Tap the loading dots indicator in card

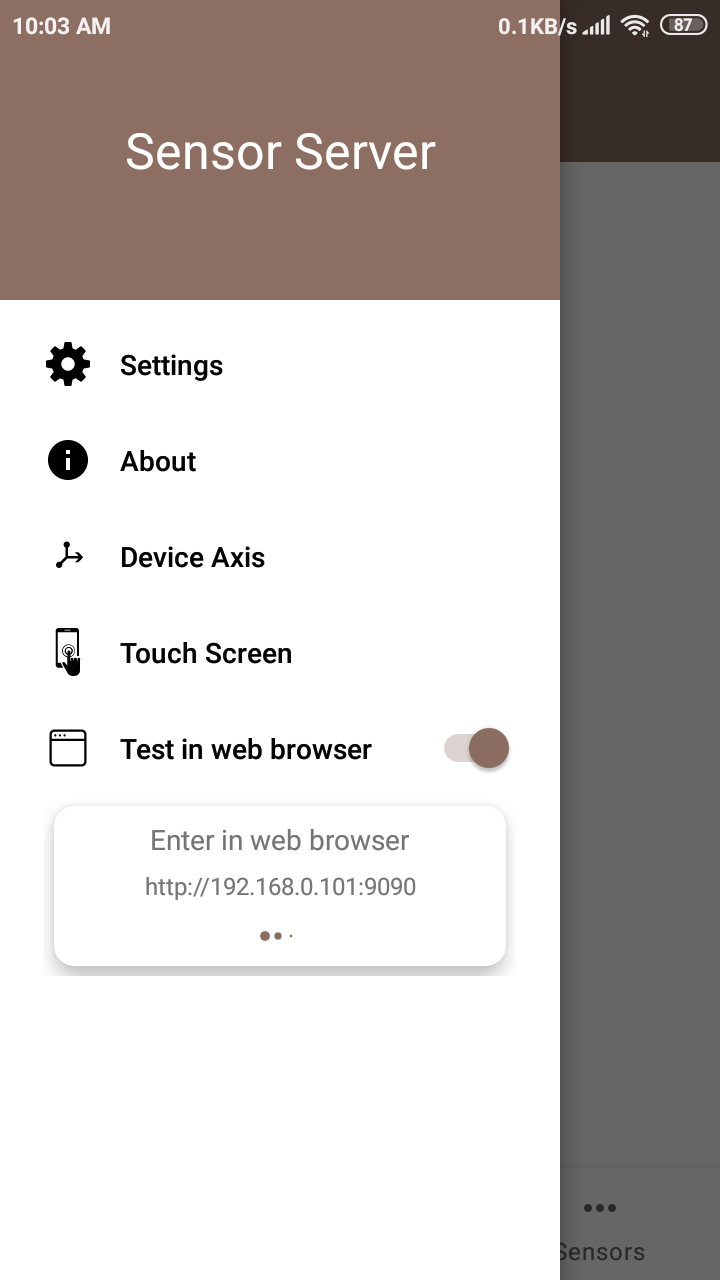click(x=276, y=936)
